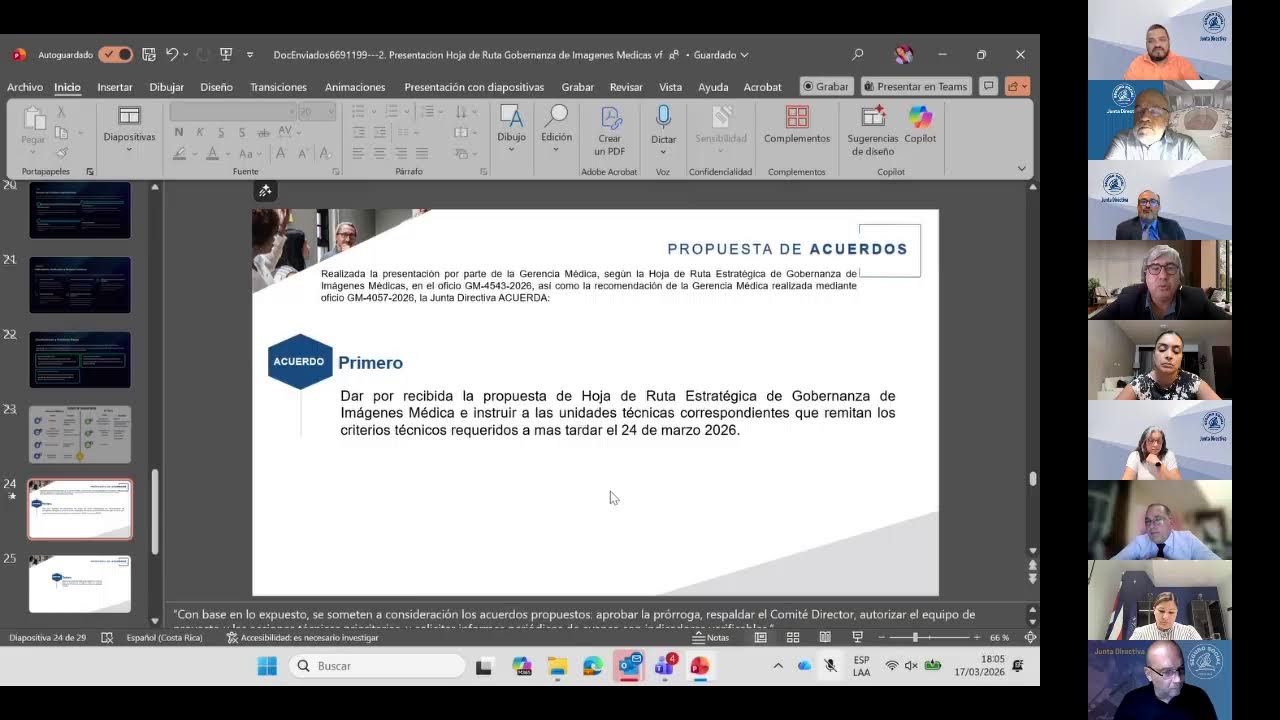Toggle the Autoguardado switch
Image resolution: width=1280 pixels, height=720 pixels.
pos(115,55)
